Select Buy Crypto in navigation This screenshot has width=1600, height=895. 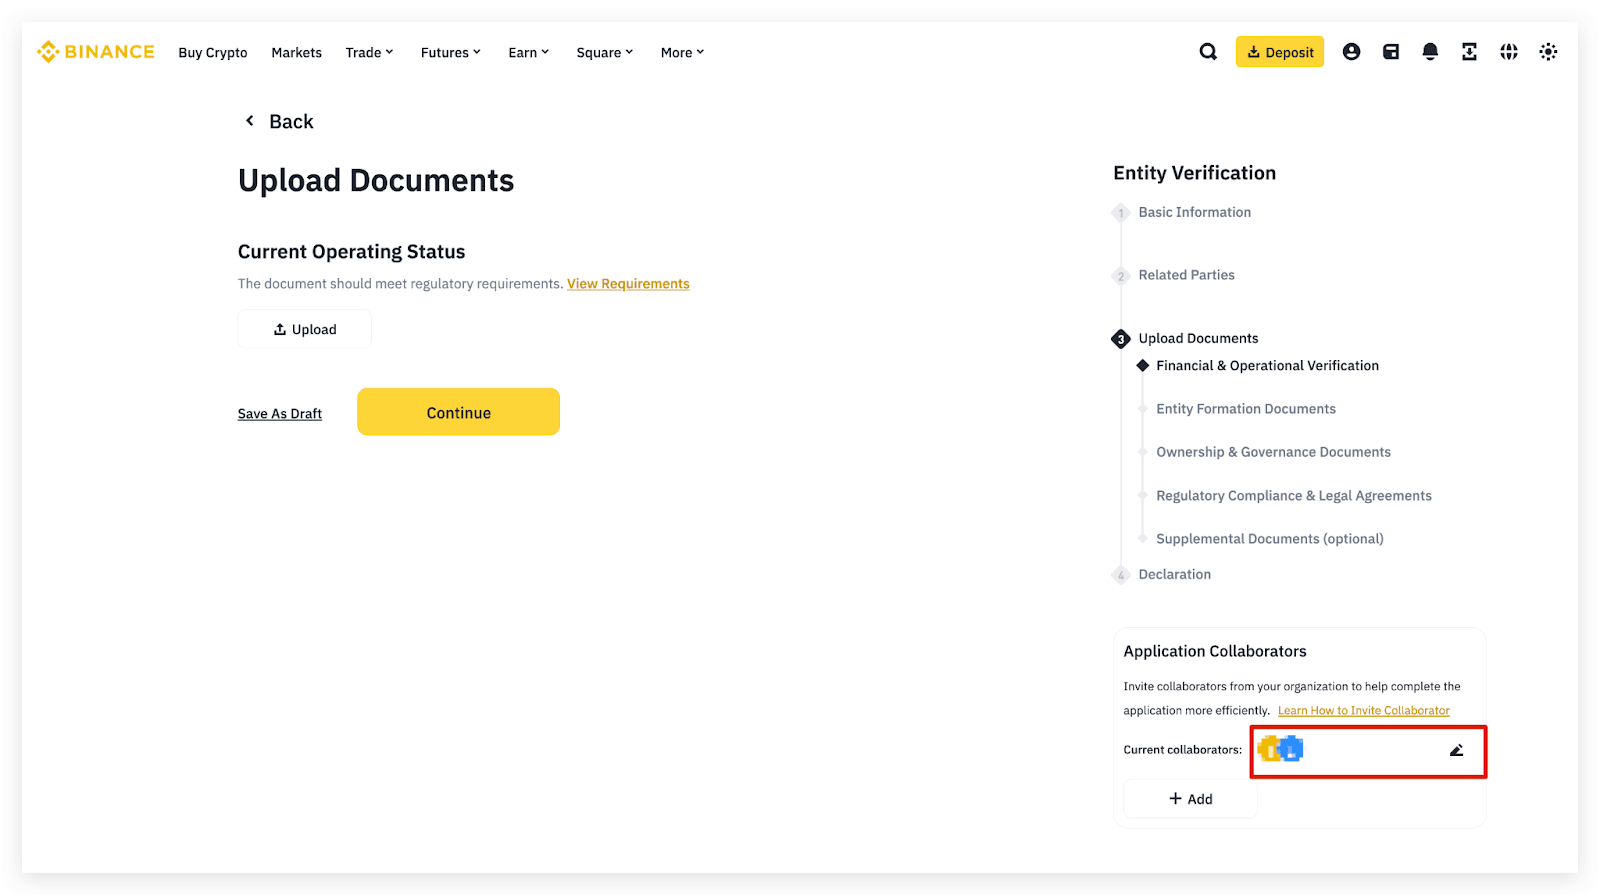[x=213, y=53]
